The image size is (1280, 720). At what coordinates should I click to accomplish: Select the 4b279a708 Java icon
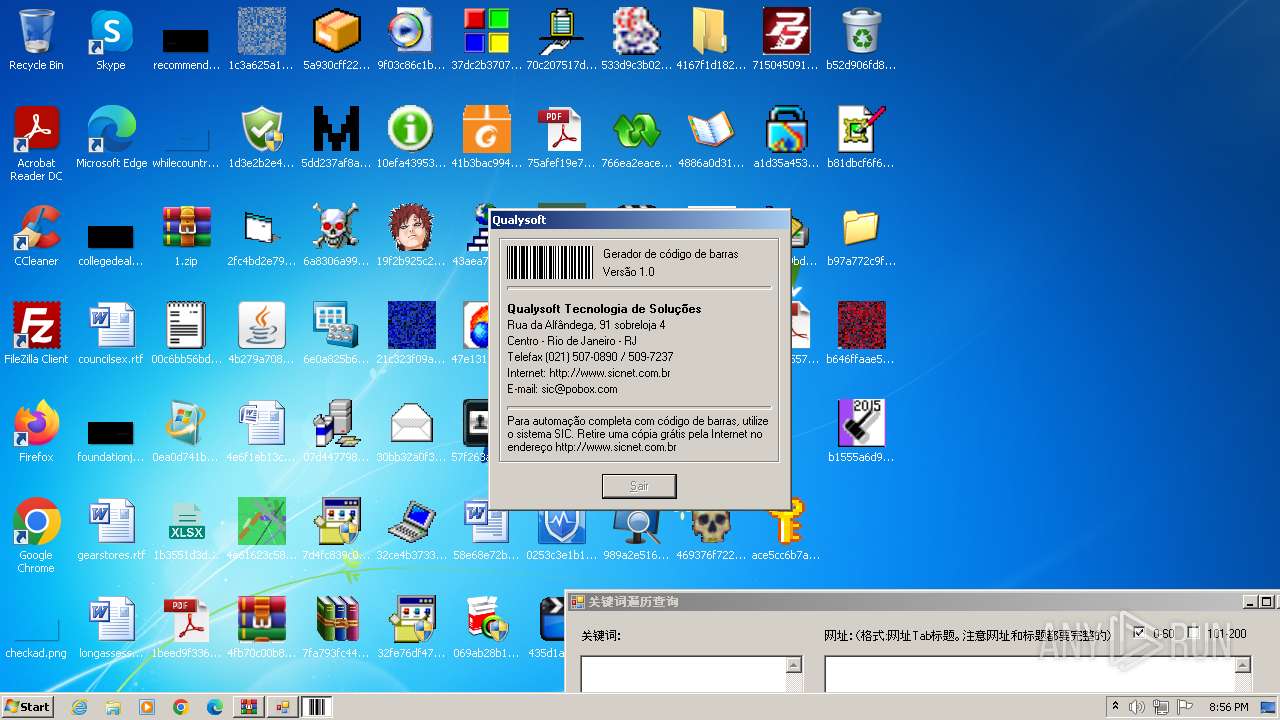click(261, 334)
